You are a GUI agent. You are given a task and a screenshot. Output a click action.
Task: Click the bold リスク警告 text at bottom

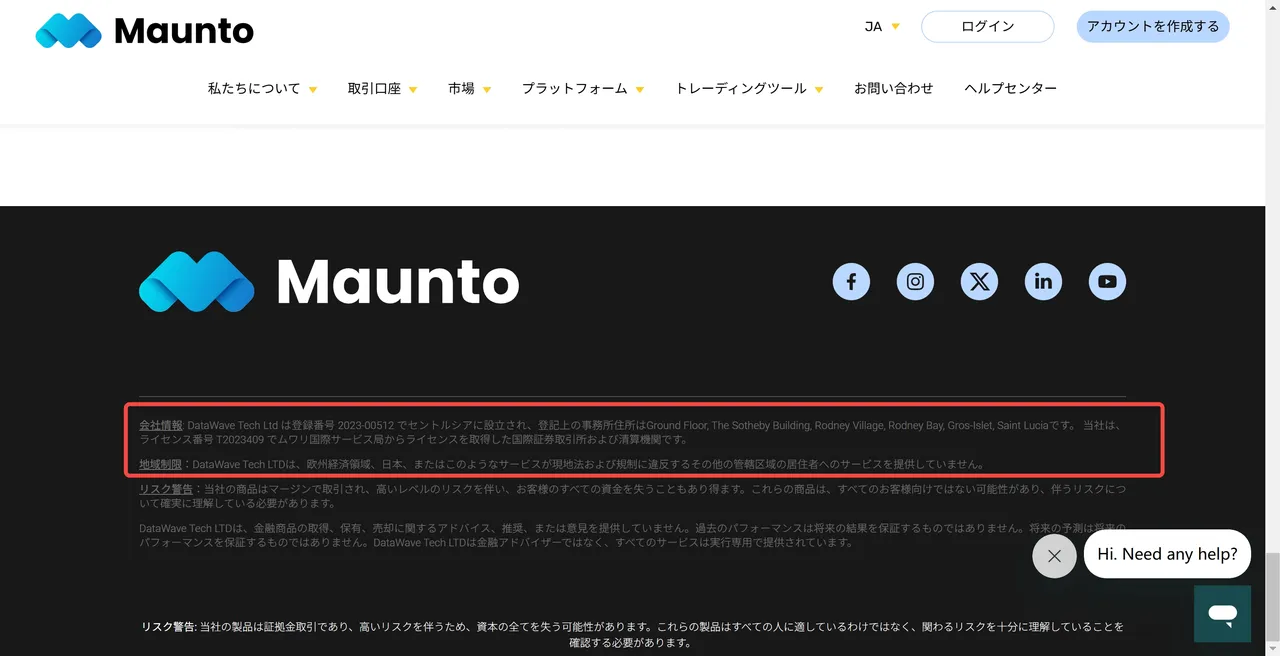169,627
